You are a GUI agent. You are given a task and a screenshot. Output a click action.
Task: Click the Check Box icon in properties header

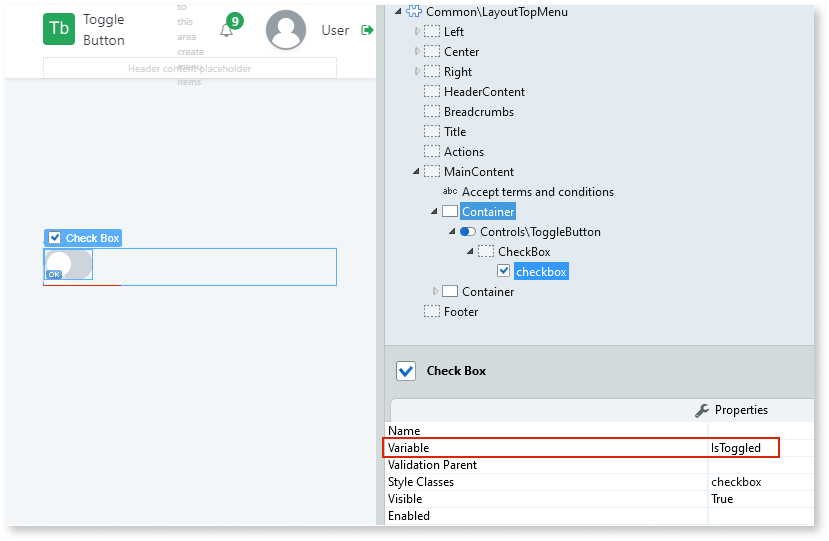point(406,371)
